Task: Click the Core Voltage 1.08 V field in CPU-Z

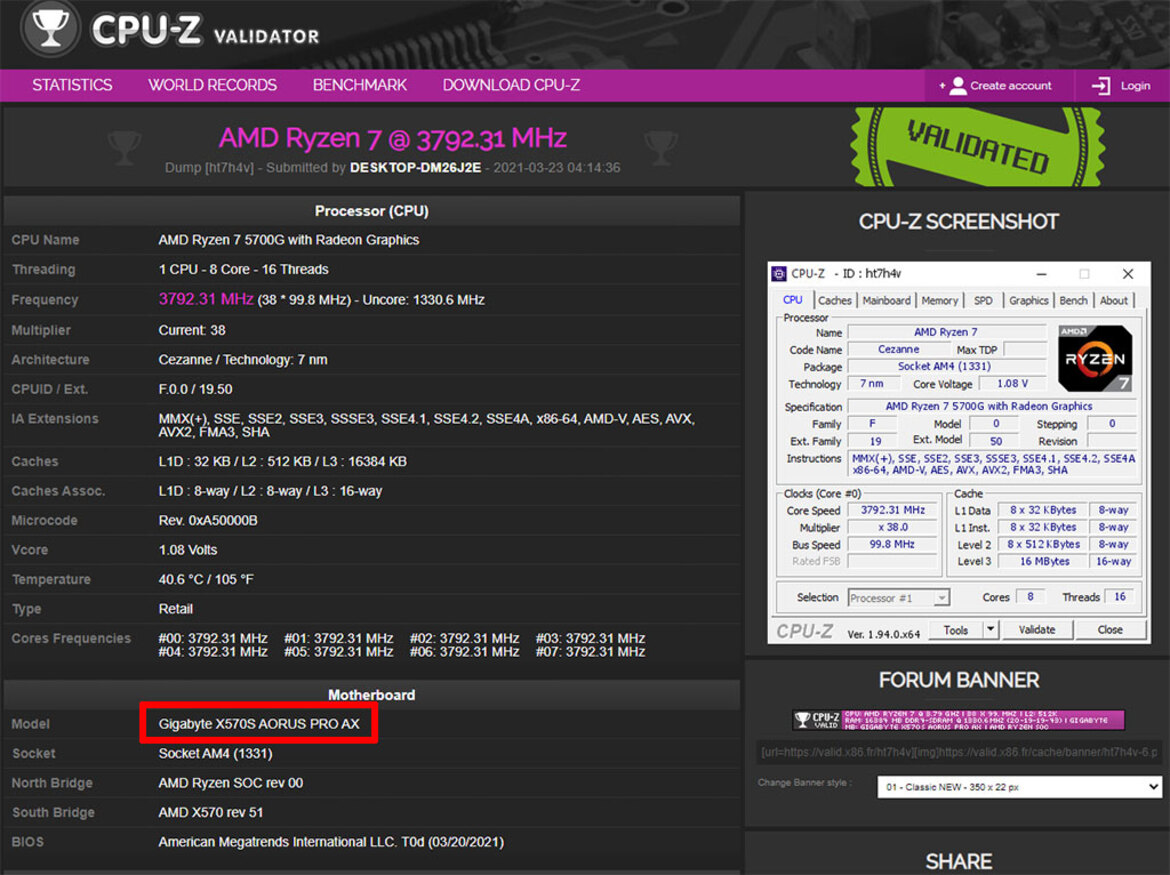Action: pos(1012,383)
